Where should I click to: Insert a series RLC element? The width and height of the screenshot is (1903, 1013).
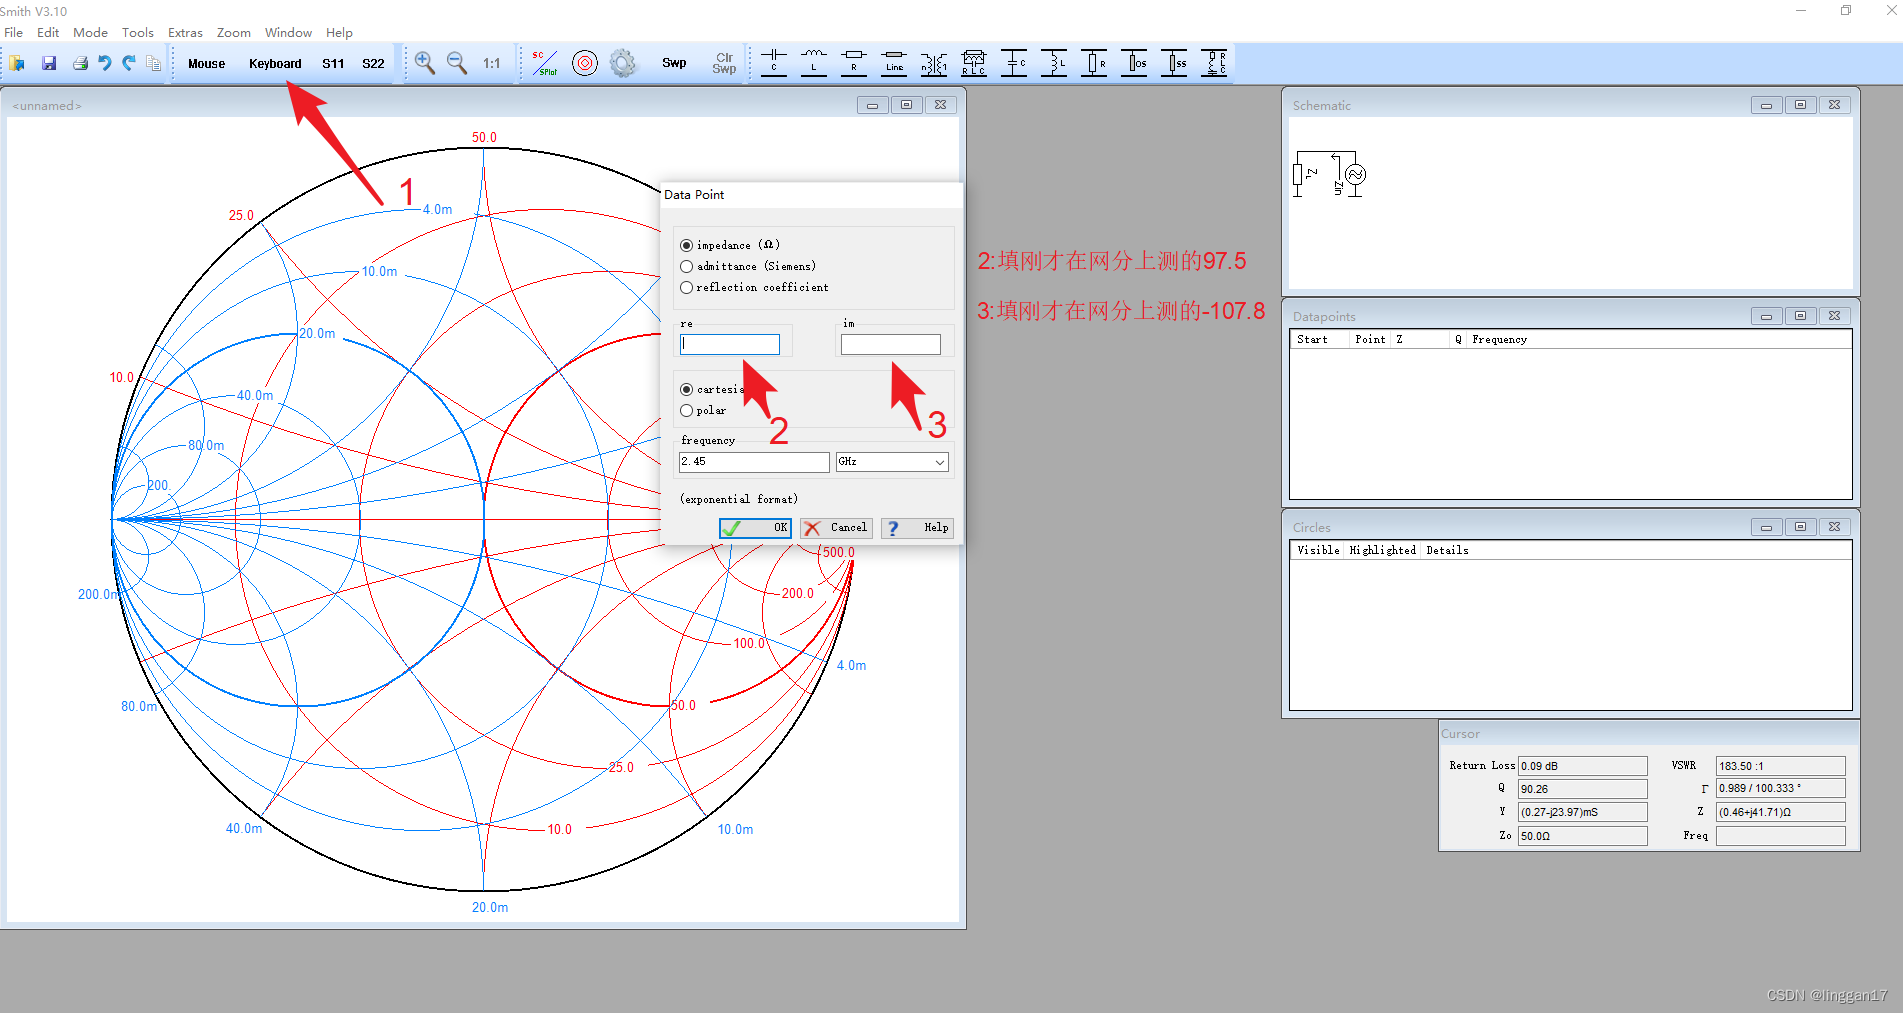(974, 63)
